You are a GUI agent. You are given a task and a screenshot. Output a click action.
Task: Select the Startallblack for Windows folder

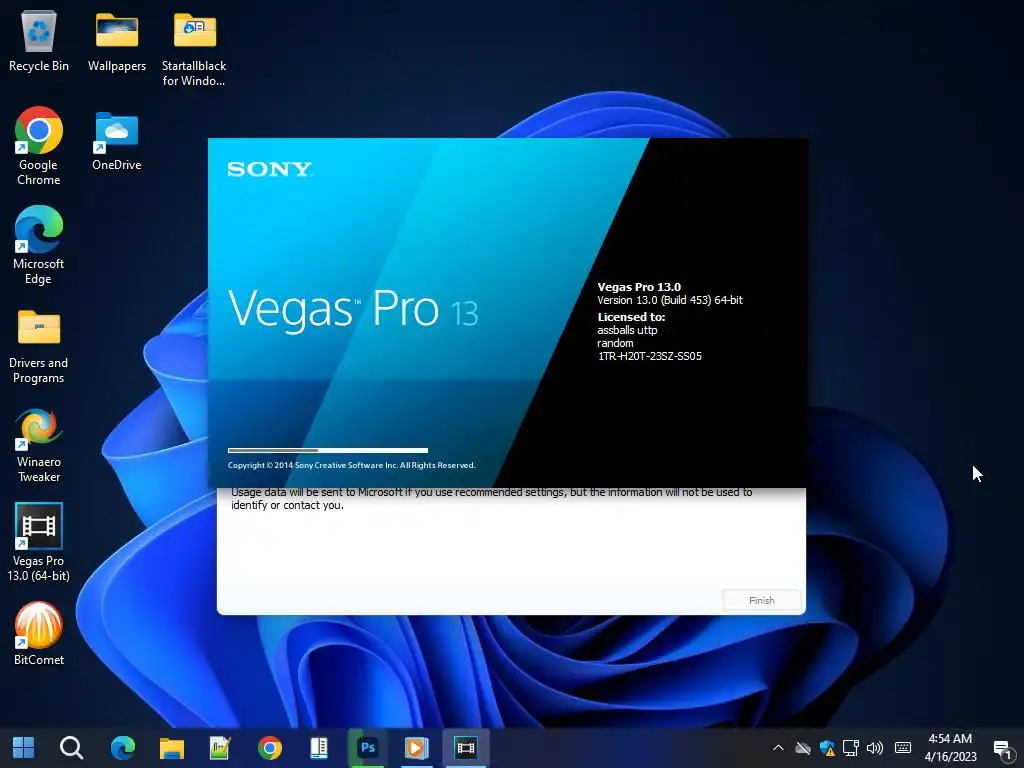(x=194, y=49)
